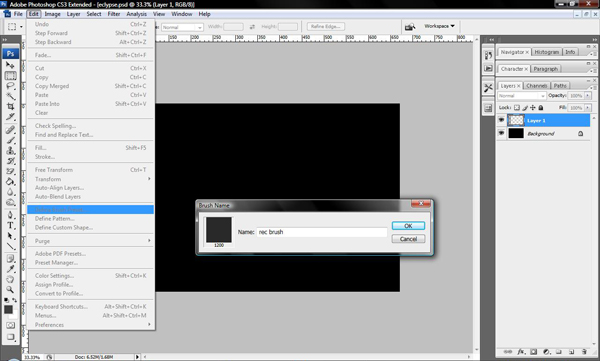
Task: Open layer blend mode Normal dropdown
Action: click(x=522, y=96)
